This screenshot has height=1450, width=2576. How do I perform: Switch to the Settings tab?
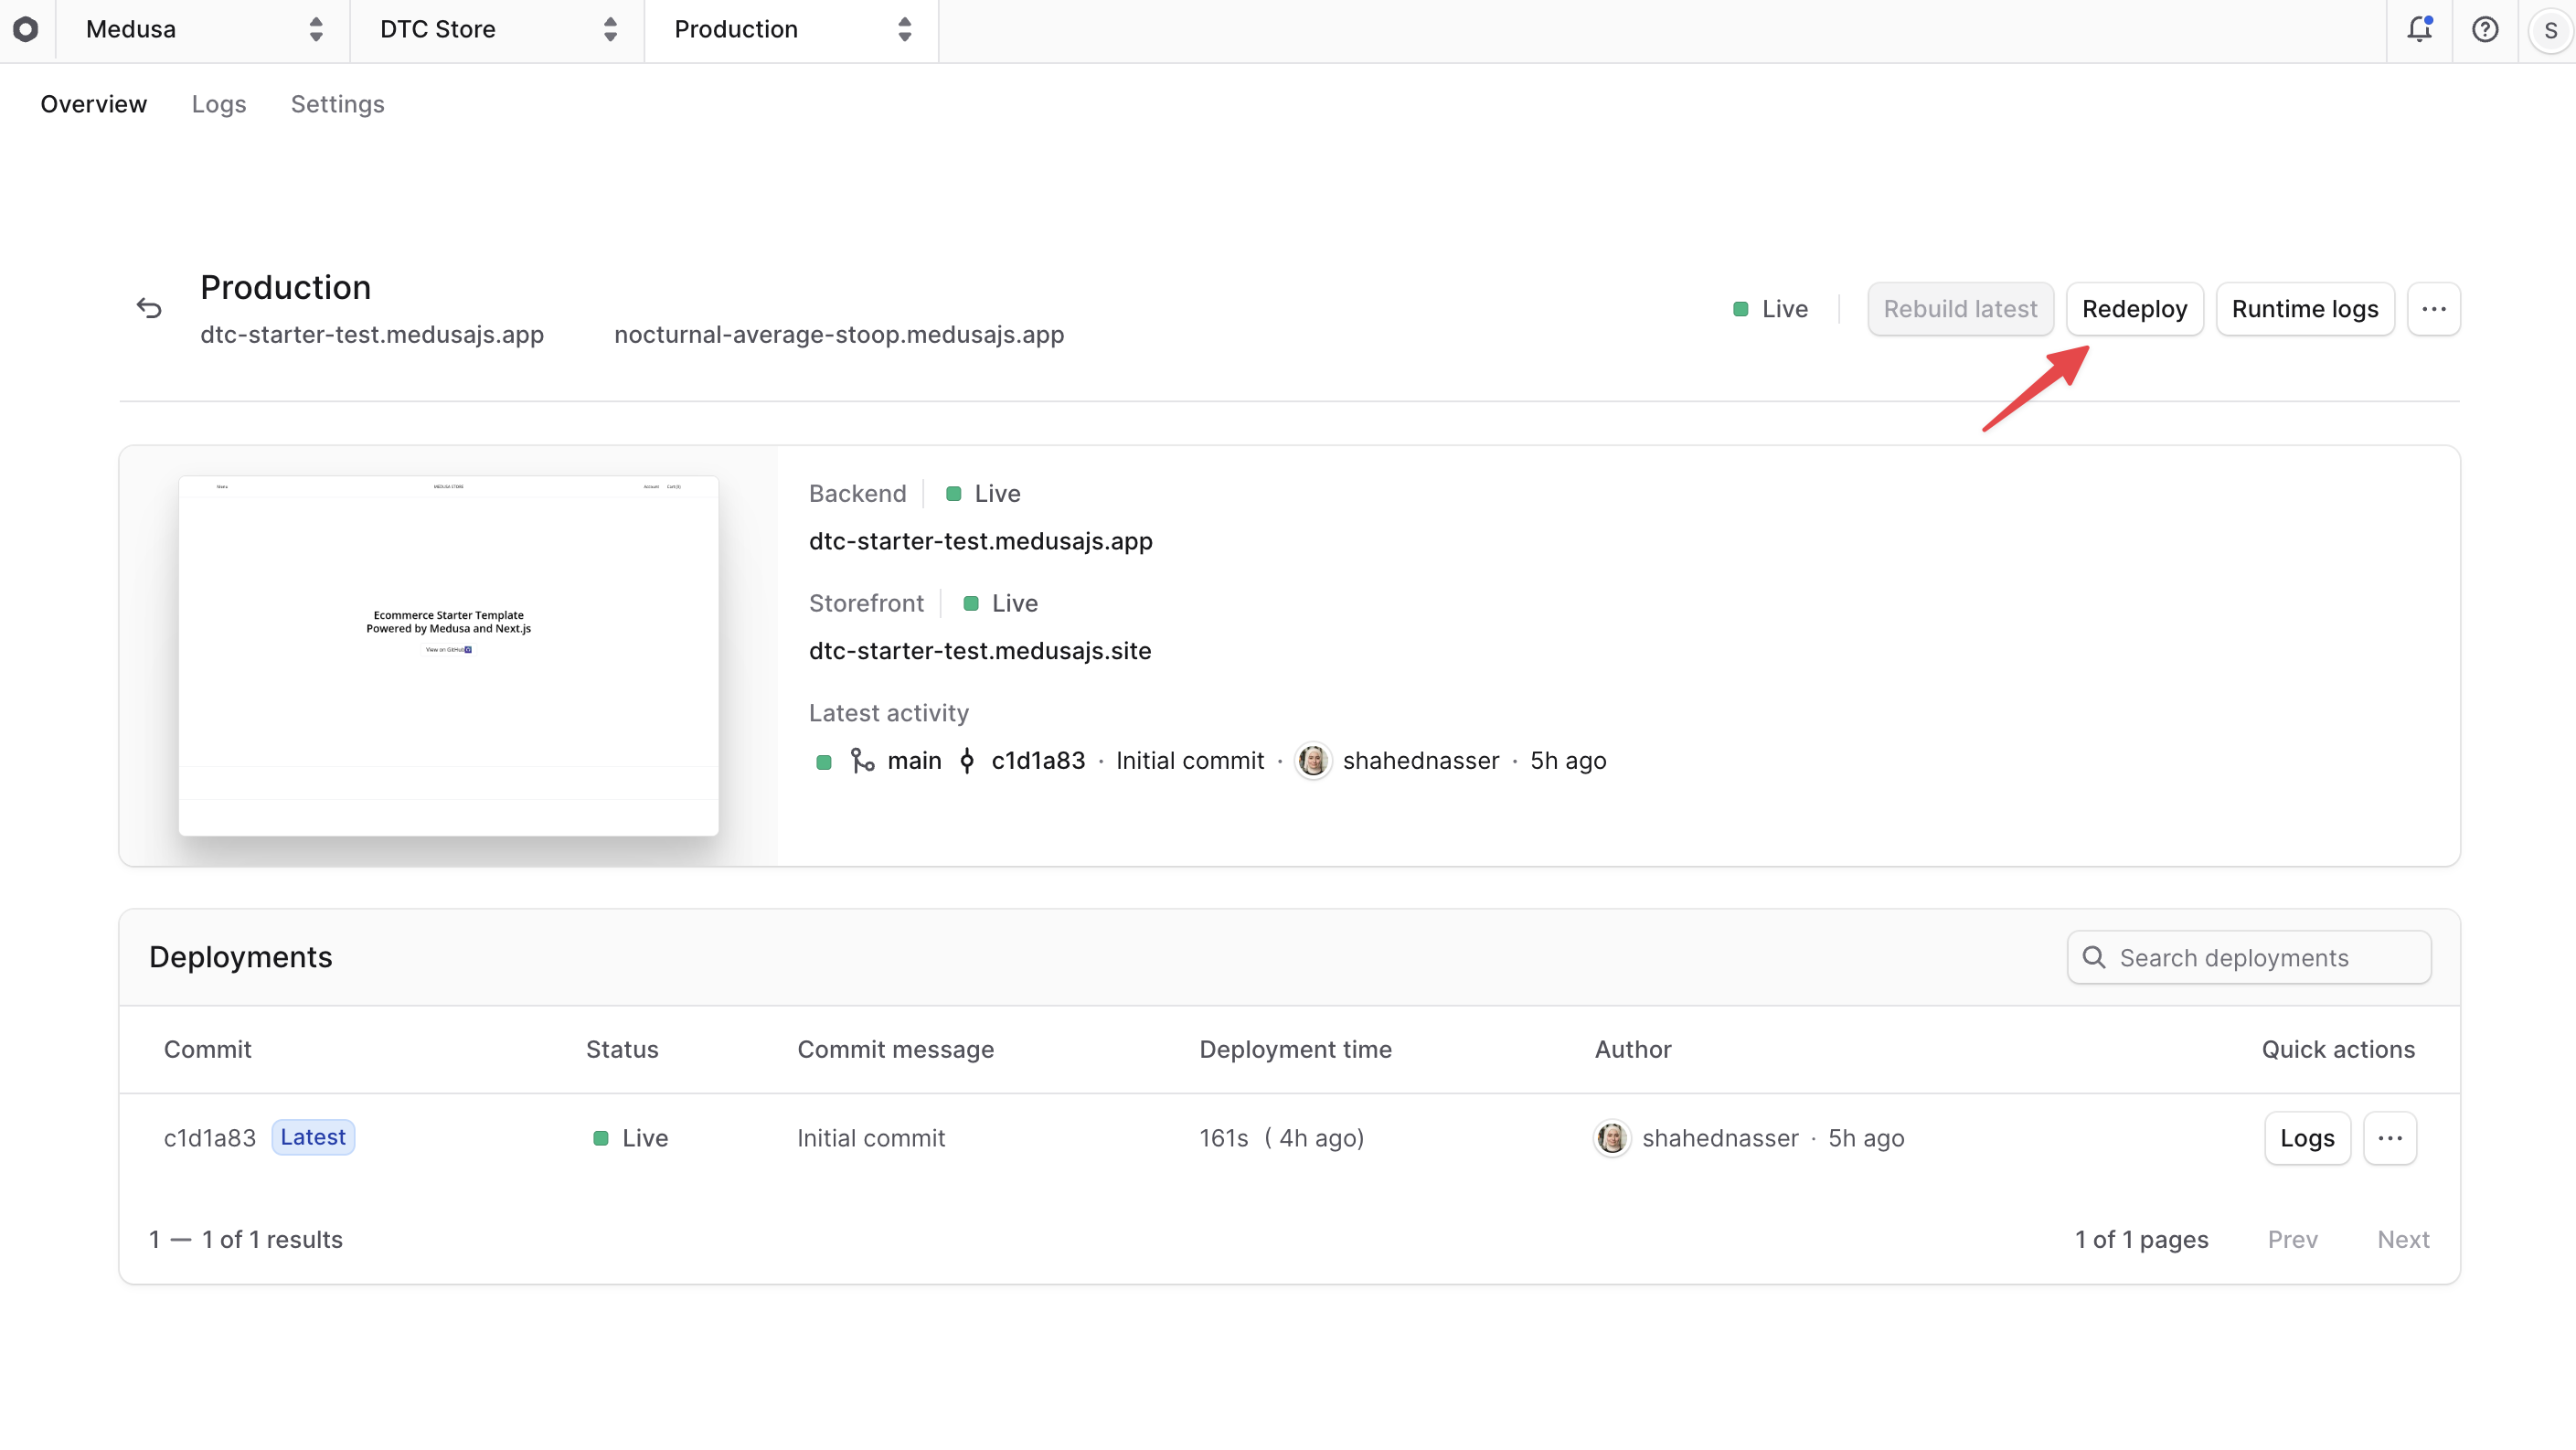pyautogui.click(x=337, y=104)
